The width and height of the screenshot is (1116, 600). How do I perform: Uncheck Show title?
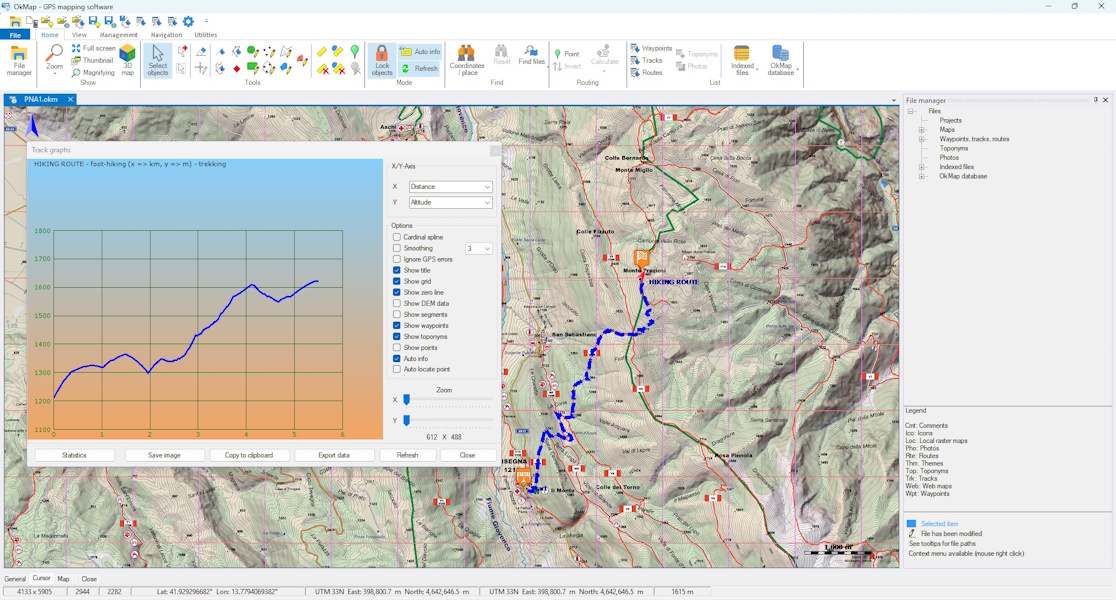[x=397, y=270]
